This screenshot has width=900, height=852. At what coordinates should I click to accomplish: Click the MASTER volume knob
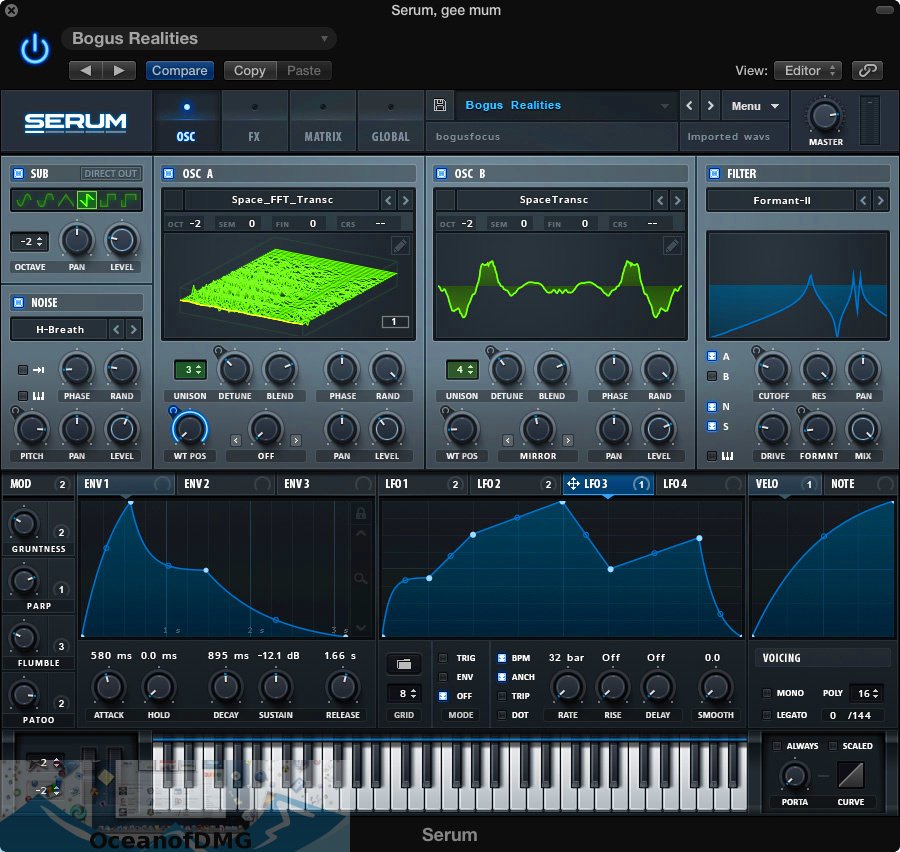point(825,116)
